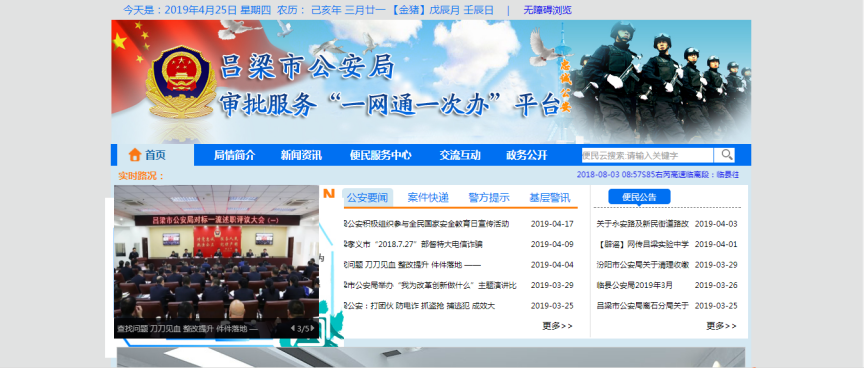Open the 局情简介 menu item
This screenshot has width=864, height=368.
(235, 155)
